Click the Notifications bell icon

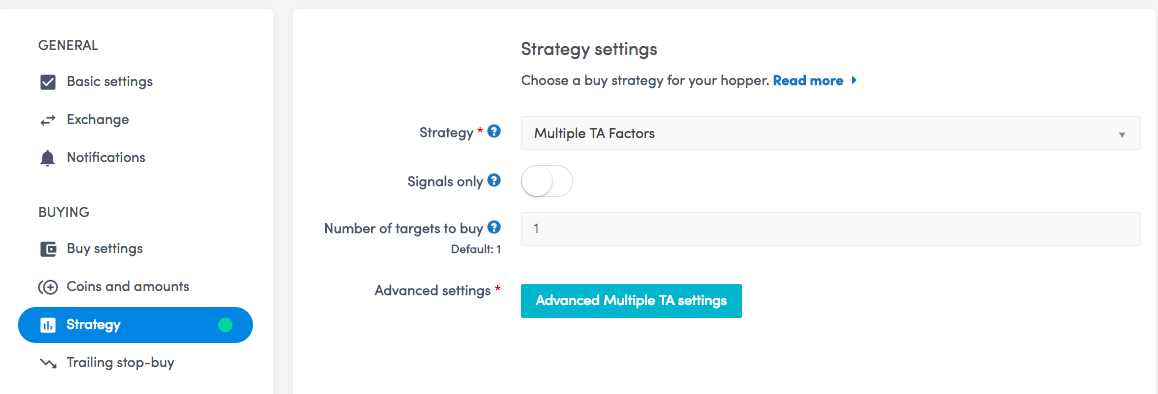(x=48, y=158)
